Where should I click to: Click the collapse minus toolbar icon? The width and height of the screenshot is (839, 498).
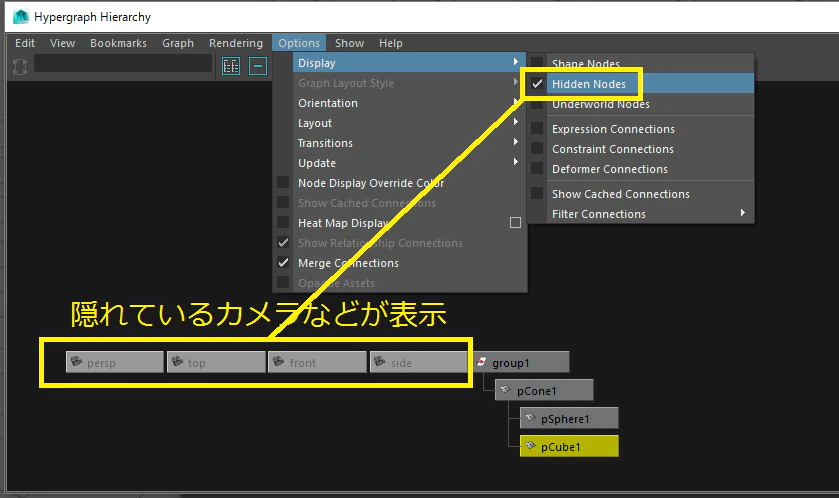click(x=258, y=66)
